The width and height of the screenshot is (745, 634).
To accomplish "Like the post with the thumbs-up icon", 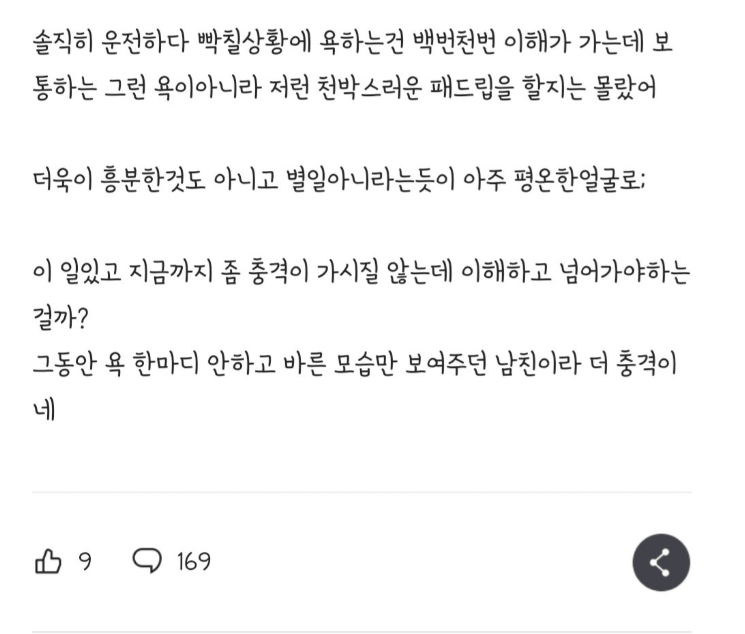I will click(48, 561).
